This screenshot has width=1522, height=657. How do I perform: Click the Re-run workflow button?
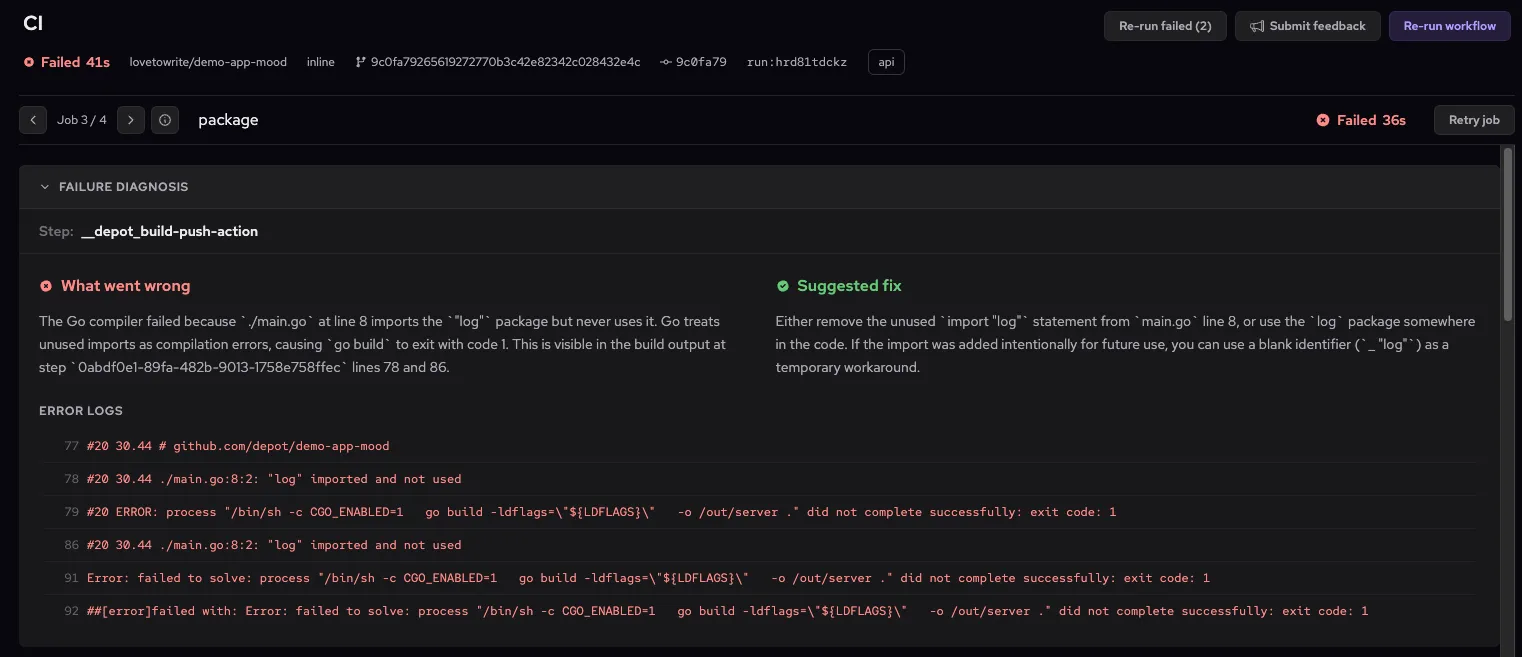[x=1449, y=26]
